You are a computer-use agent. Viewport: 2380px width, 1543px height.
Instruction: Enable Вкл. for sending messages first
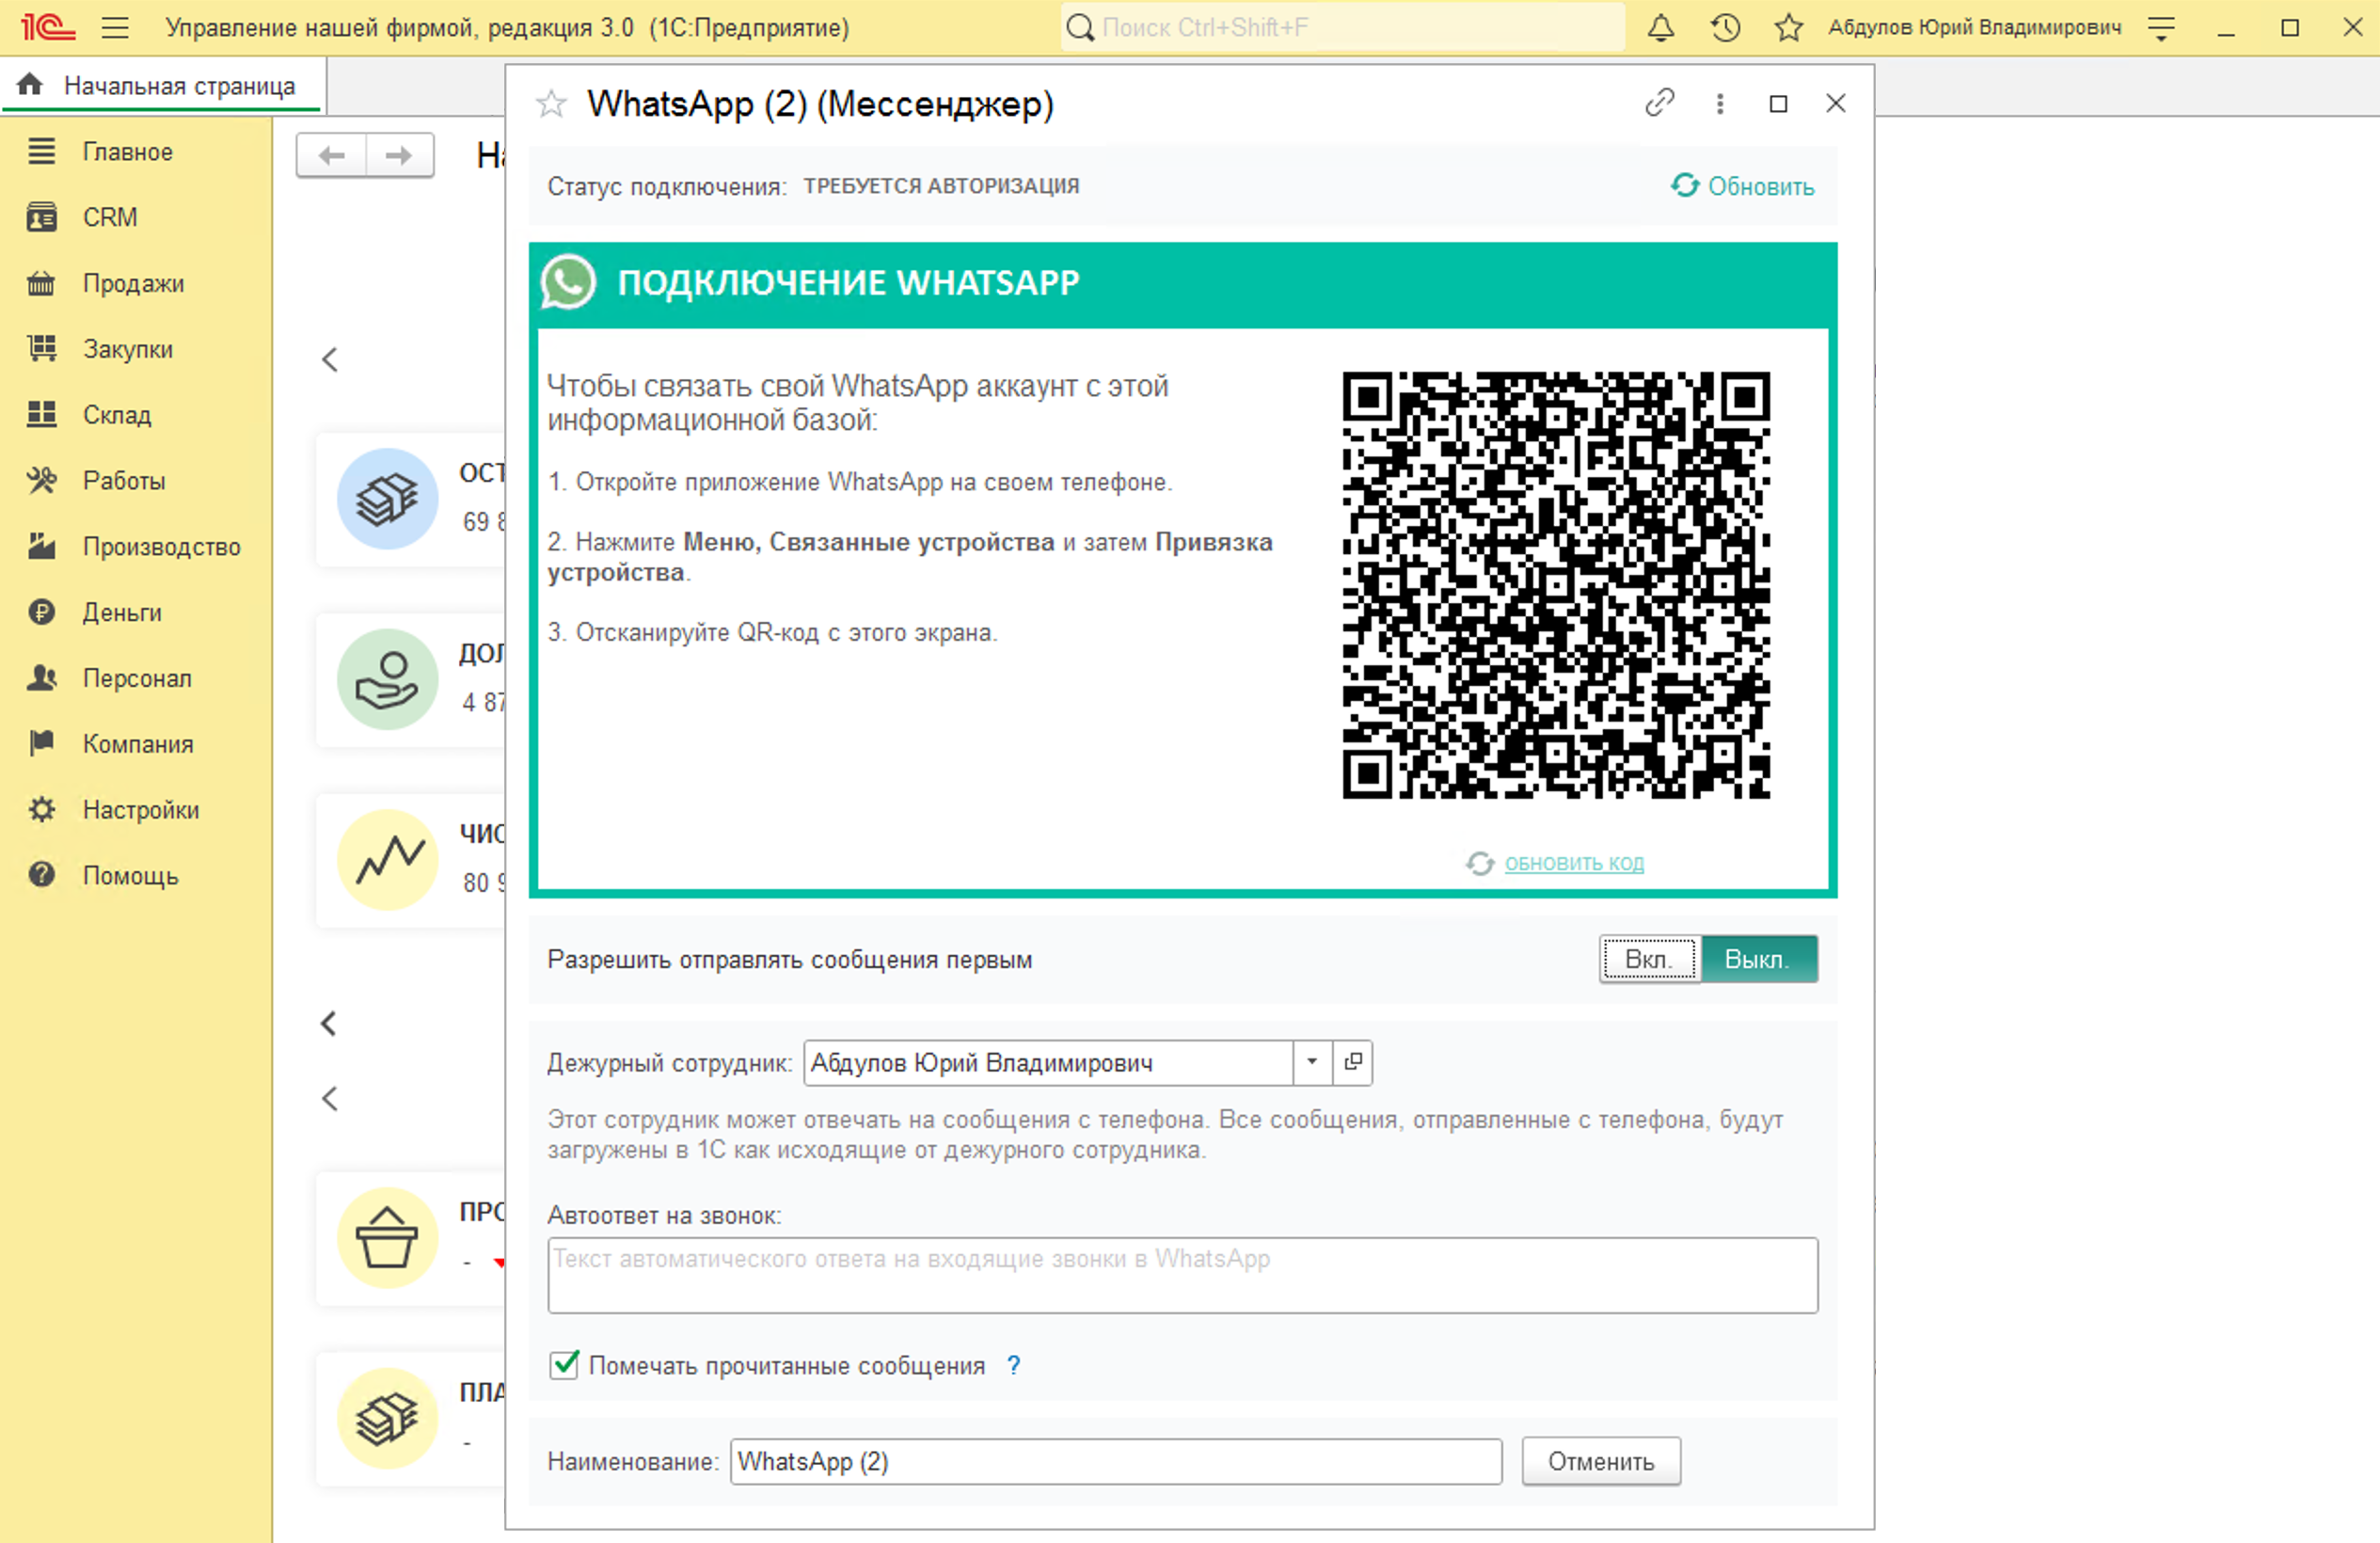(x=1648, y=959)
